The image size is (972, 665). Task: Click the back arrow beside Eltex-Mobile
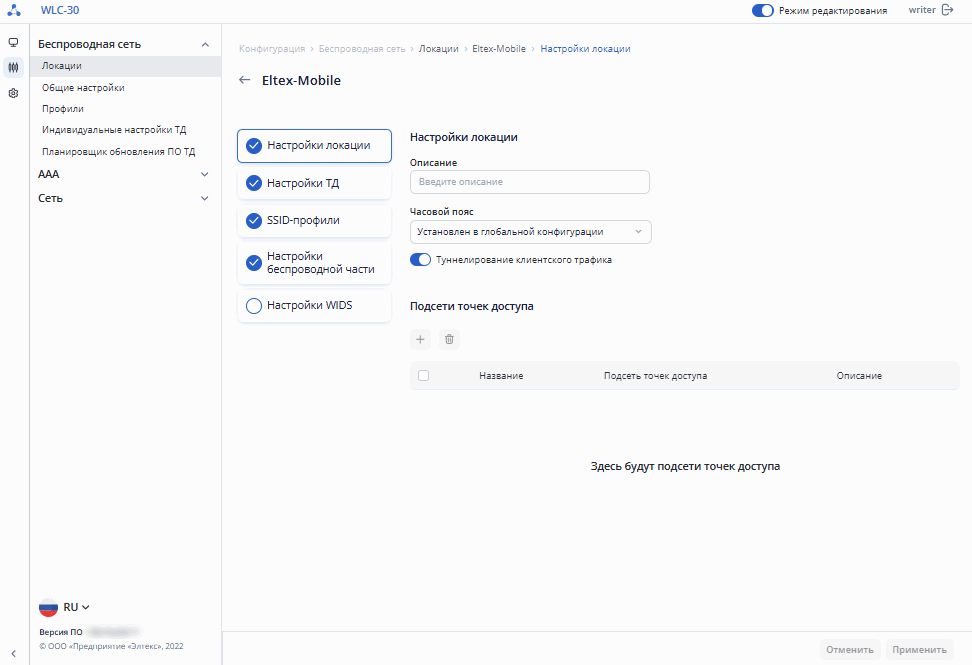(245, 80)
